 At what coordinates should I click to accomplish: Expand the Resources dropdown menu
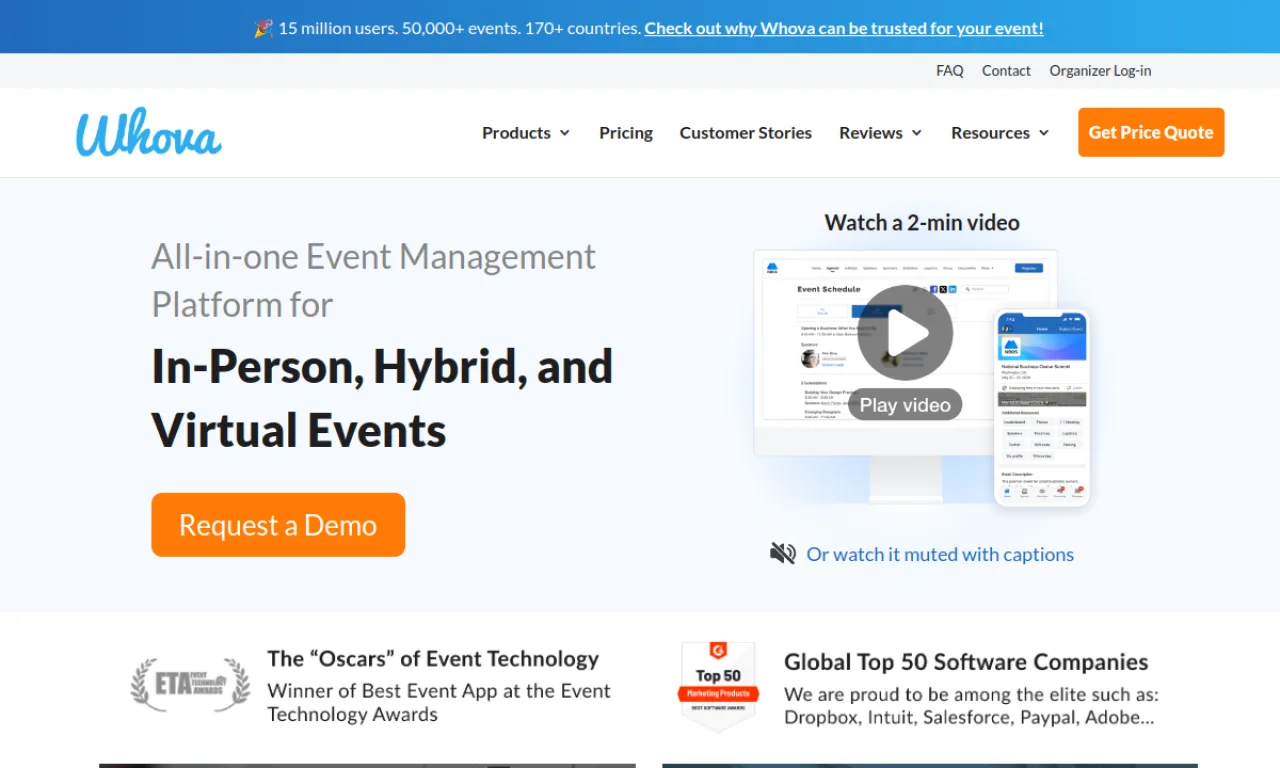(1000, 133)
